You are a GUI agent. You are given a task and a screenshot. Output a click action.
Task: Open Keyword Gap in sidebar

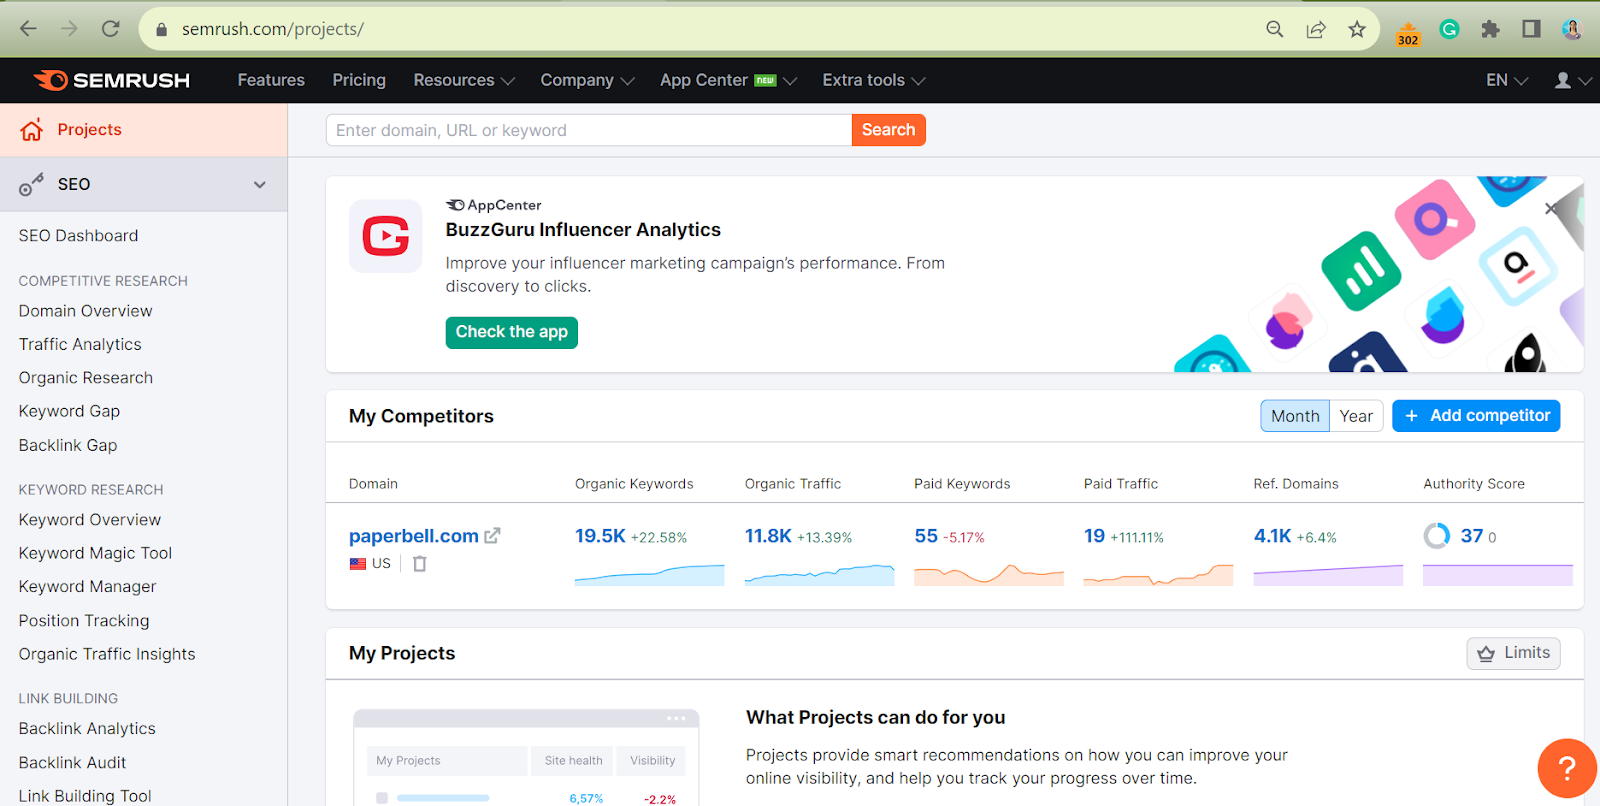pyautogui.click(x=69, y=411)
